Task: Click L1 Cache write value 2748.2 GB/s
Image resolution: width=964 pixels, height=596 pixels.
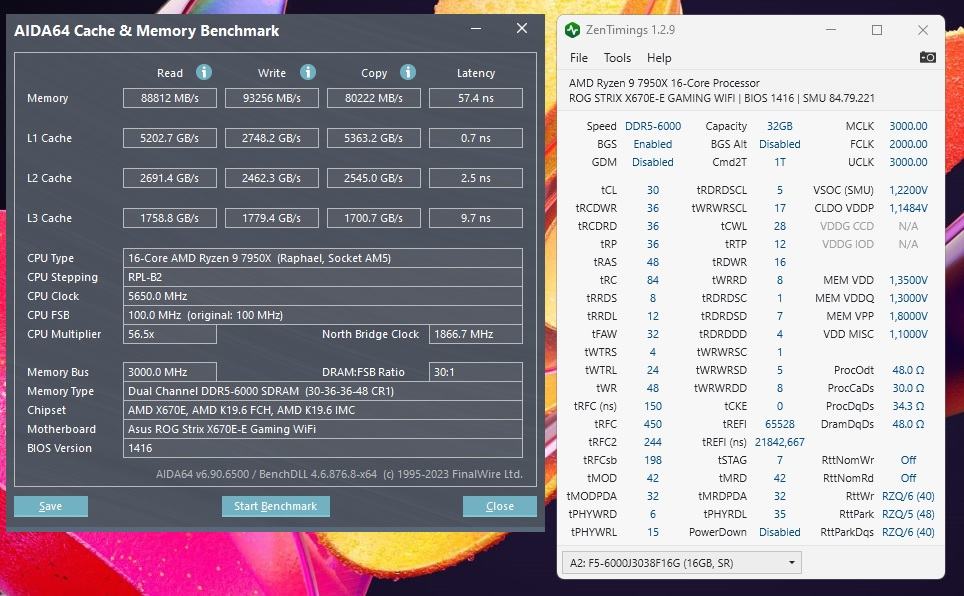Action: (x=272, y=138)
